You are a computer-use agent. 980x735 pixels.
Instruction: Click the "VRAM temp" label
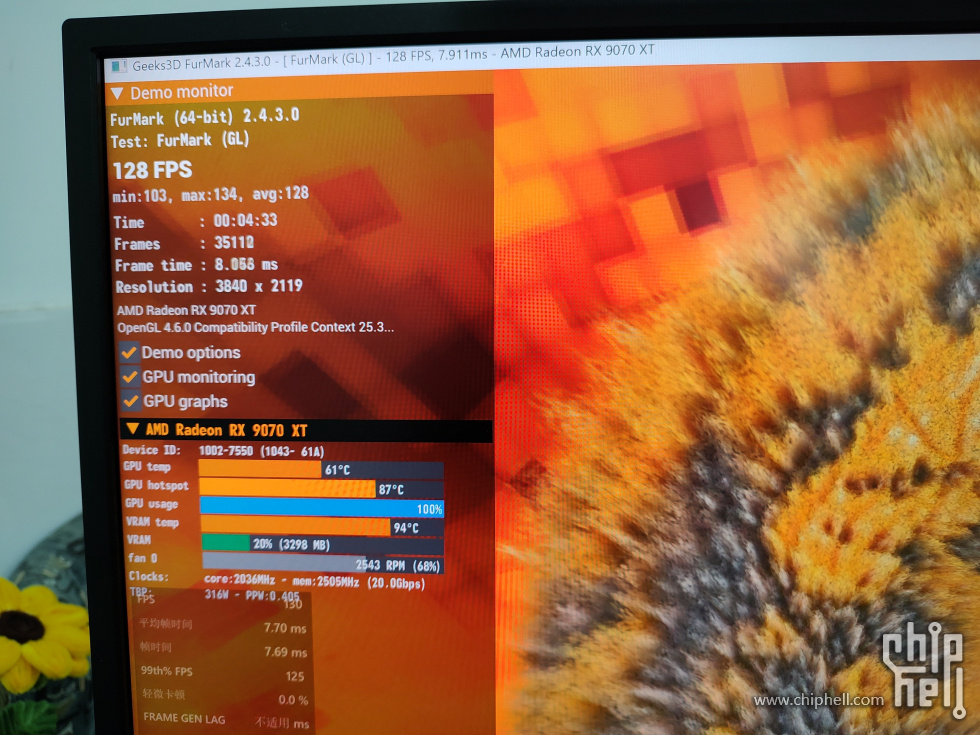(152, 521)
